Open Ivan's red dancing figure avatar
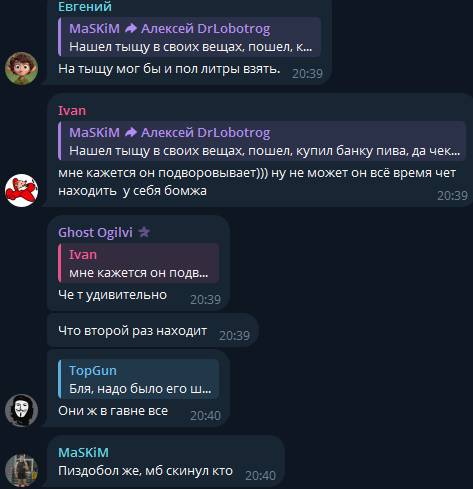Screen dimensions: 473x489 point(21,190)
